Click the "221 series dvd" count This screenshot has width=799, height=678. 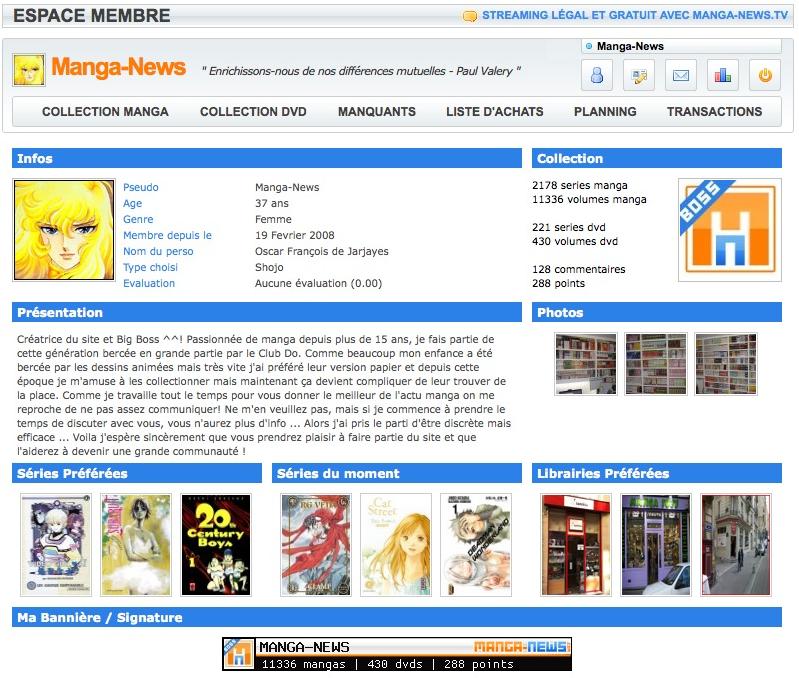coord(569,227)
